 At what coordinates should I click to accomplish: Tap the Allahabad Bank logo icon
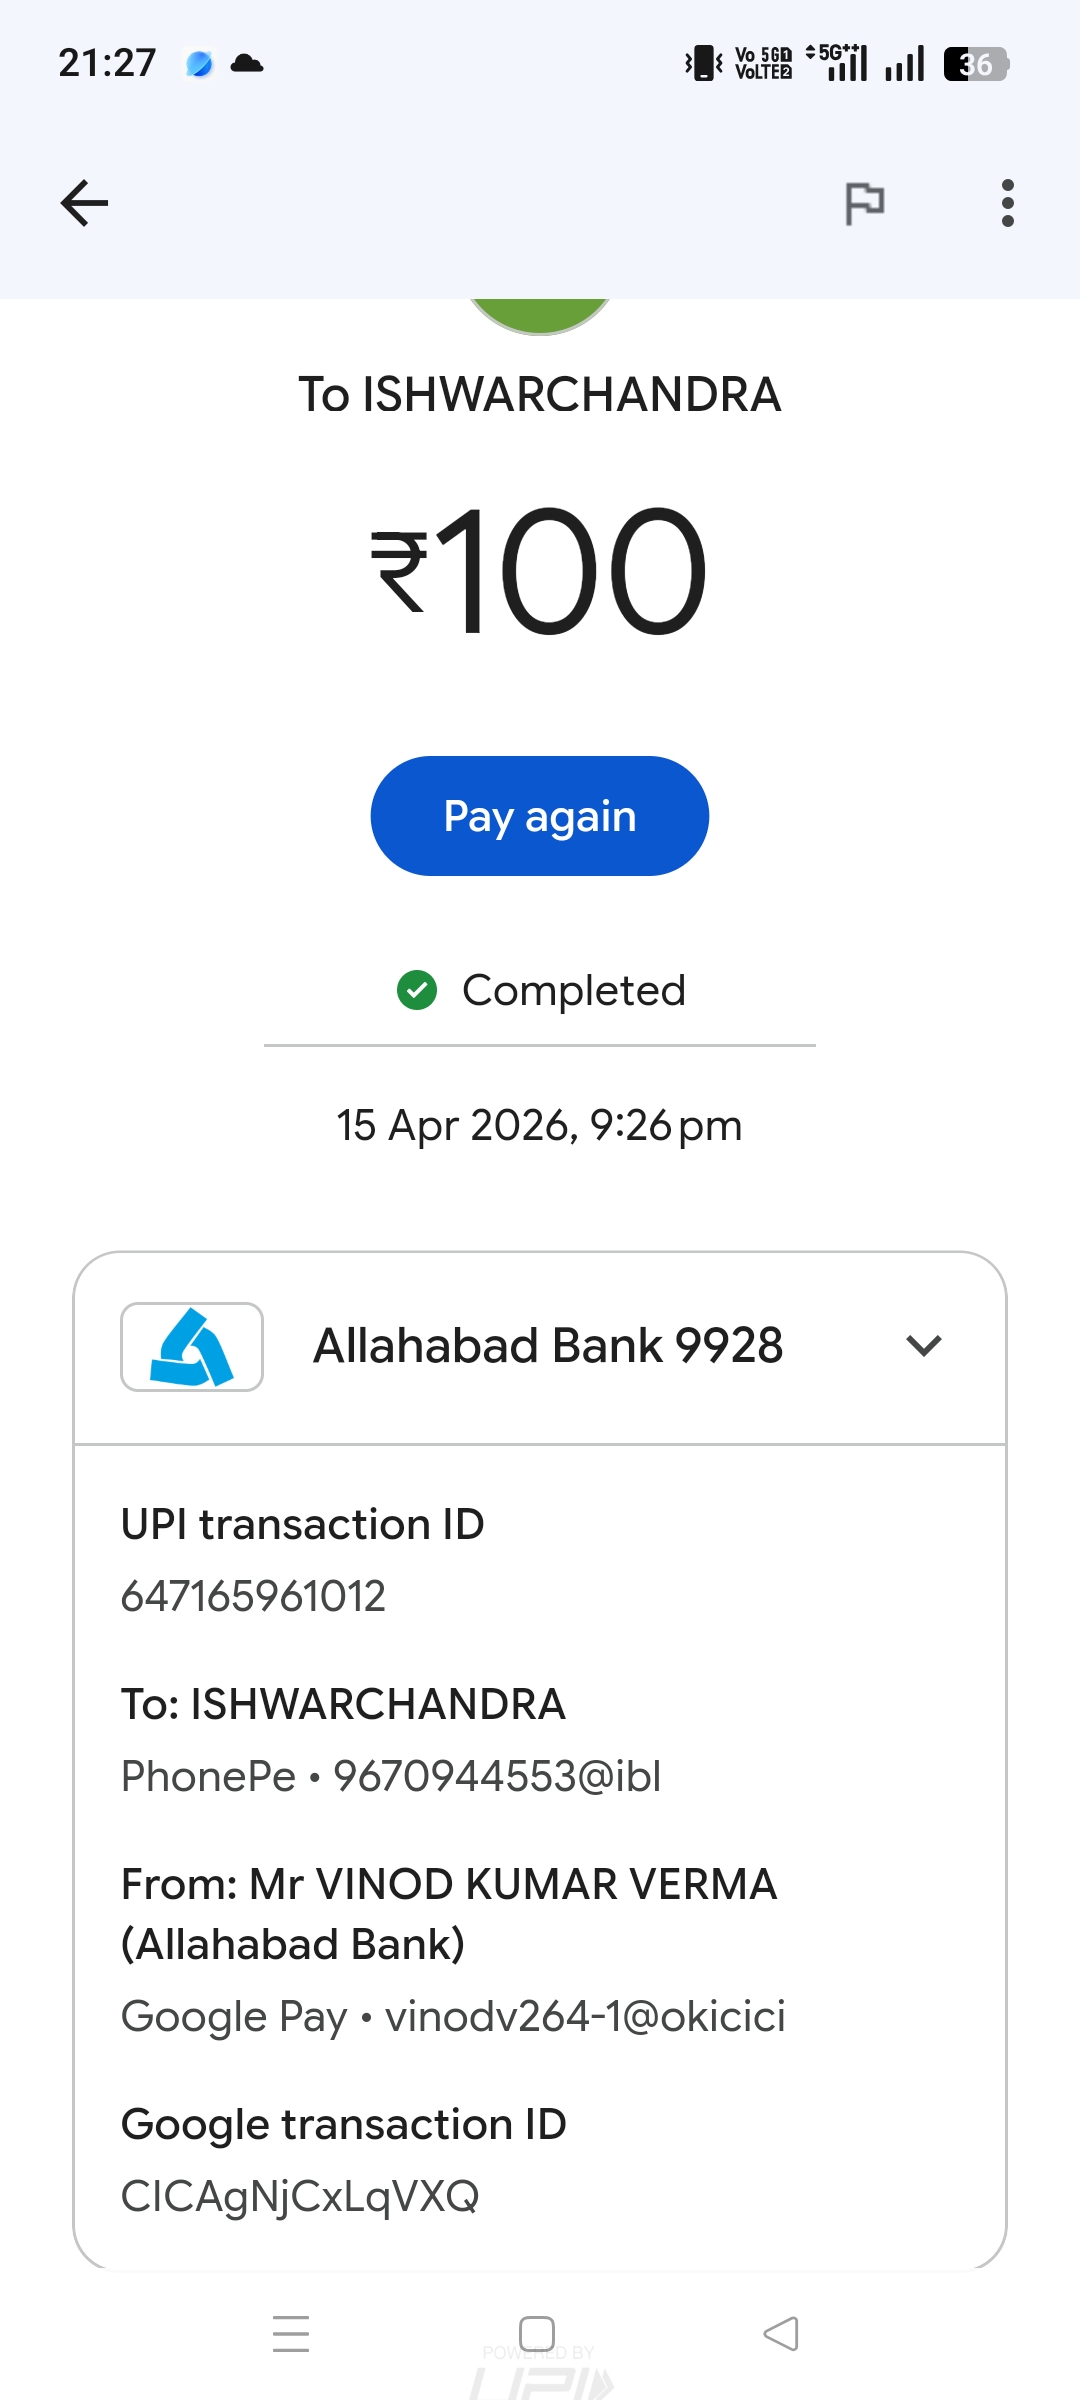click(x=192, y=1347)
